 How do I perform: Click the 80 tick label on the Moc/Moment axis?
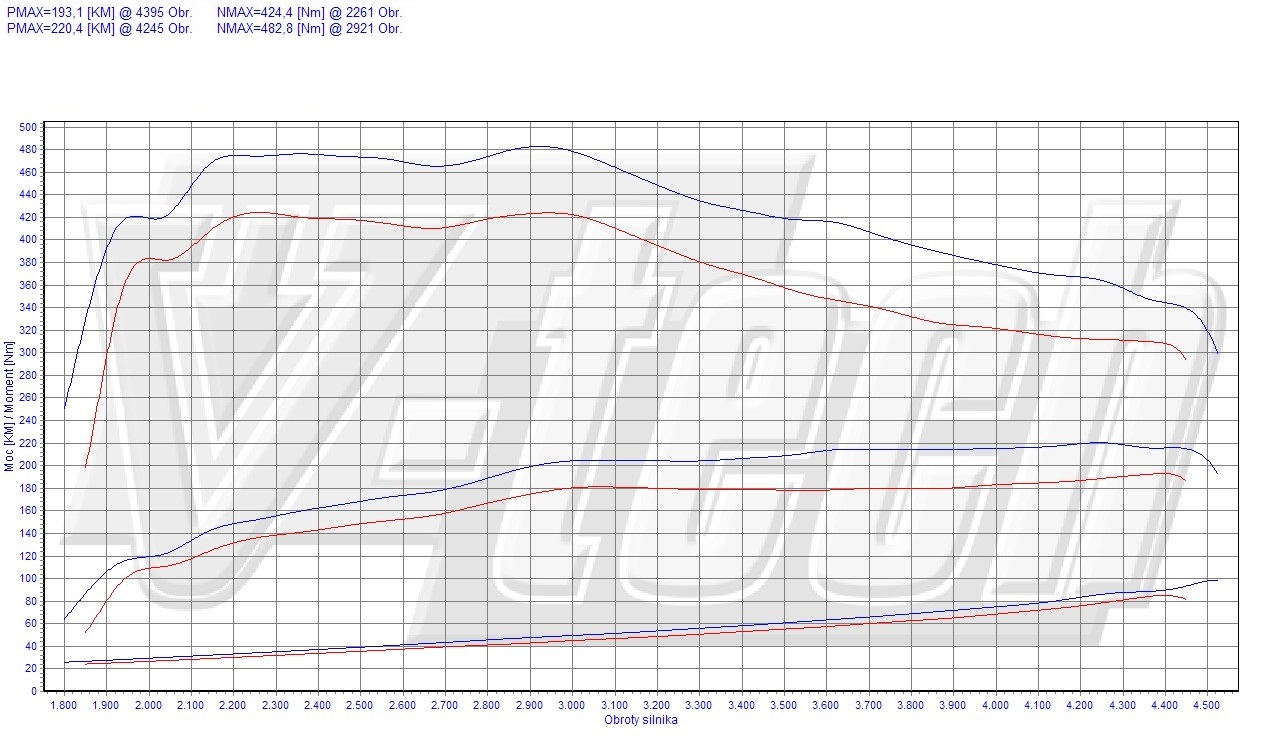point(30,601)
